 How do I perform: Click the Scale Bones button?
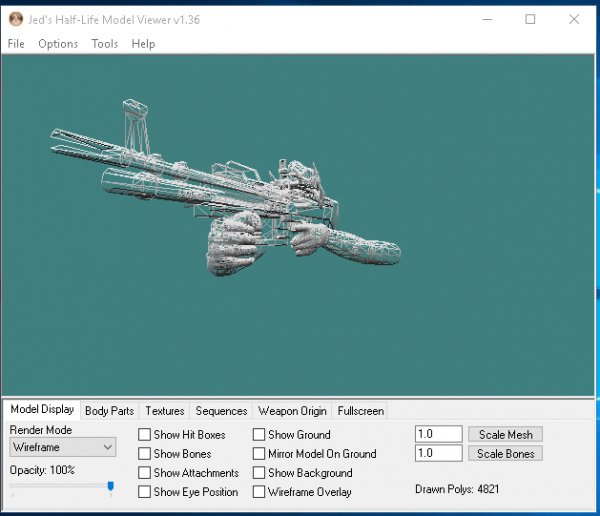coord(505,454)
